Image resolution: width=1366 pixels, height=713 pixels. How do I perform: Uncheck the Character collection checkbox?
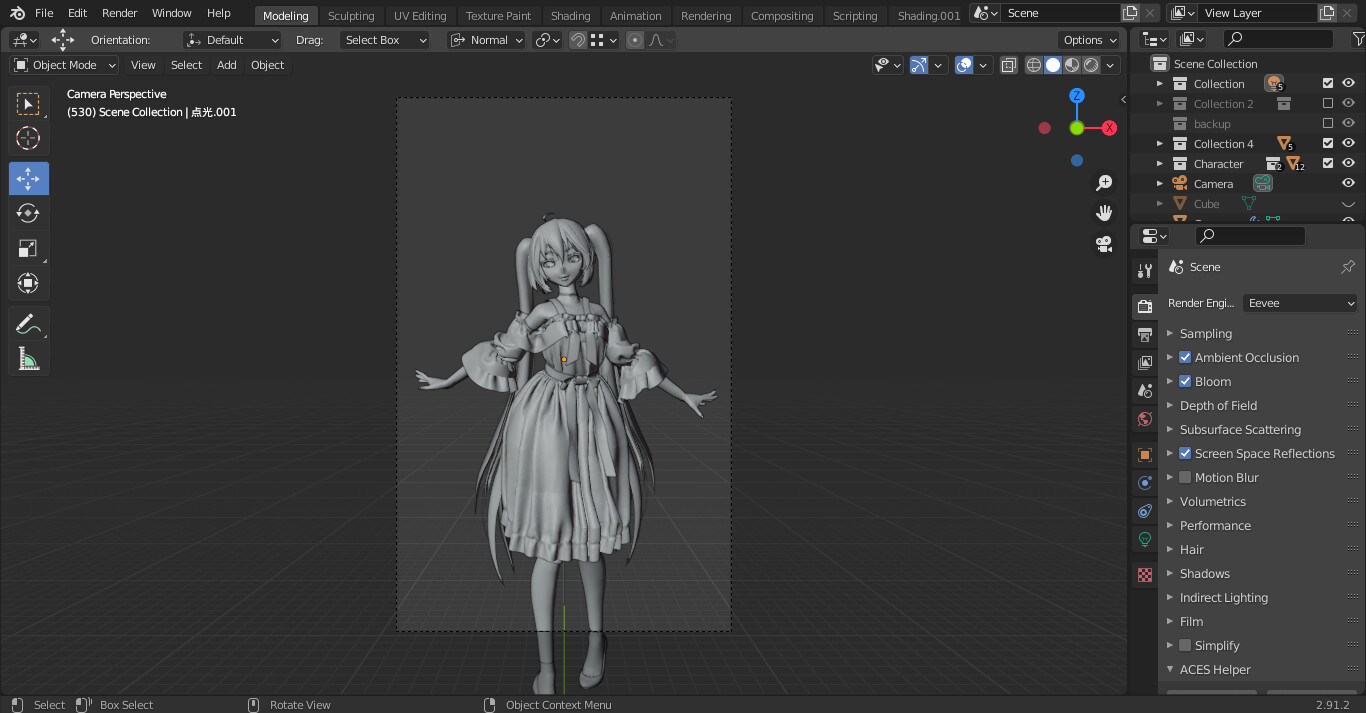coord(1328,163)
